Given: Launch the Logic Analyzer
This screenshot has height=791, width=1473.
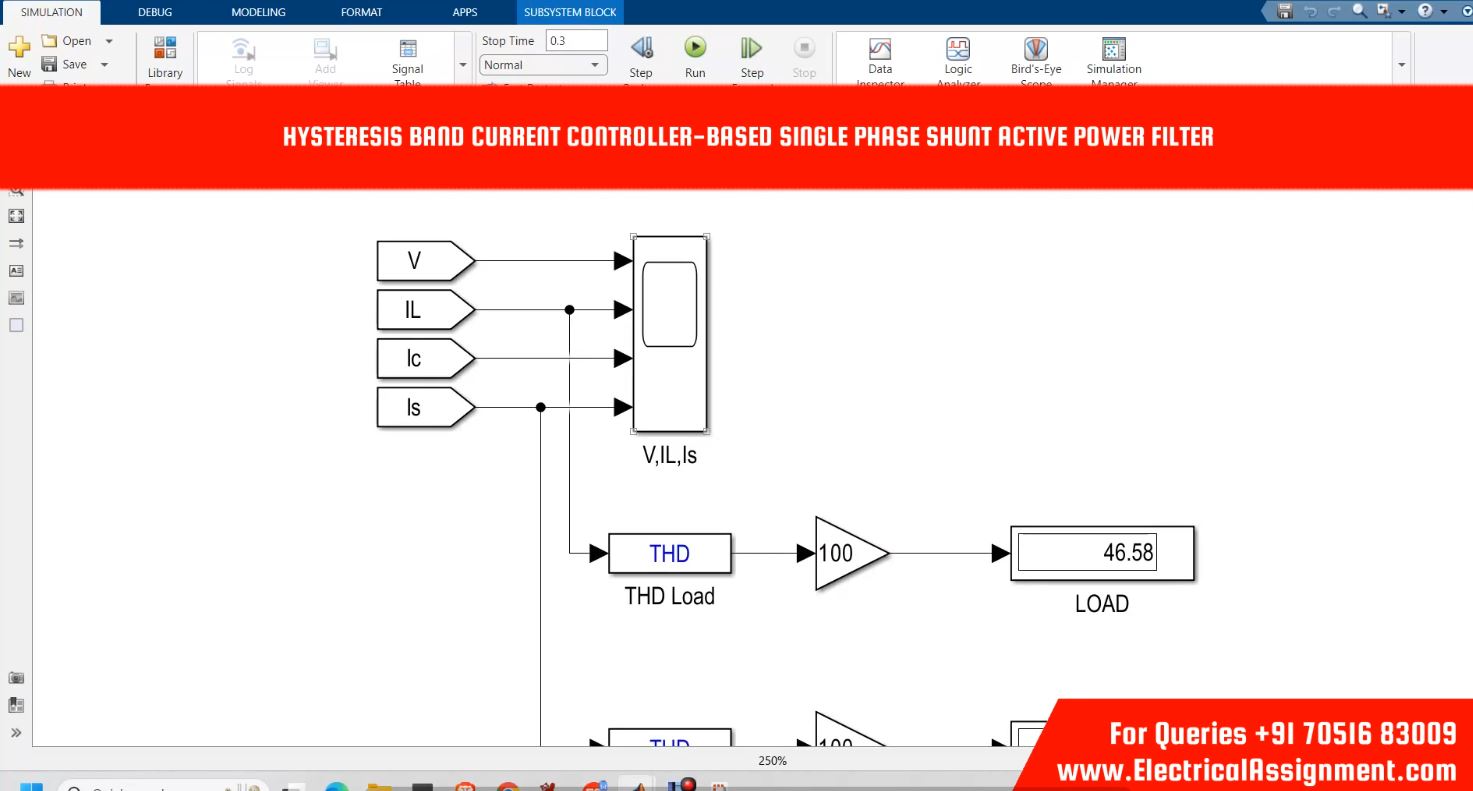Looking at the screenshot, I should point(958,51).
